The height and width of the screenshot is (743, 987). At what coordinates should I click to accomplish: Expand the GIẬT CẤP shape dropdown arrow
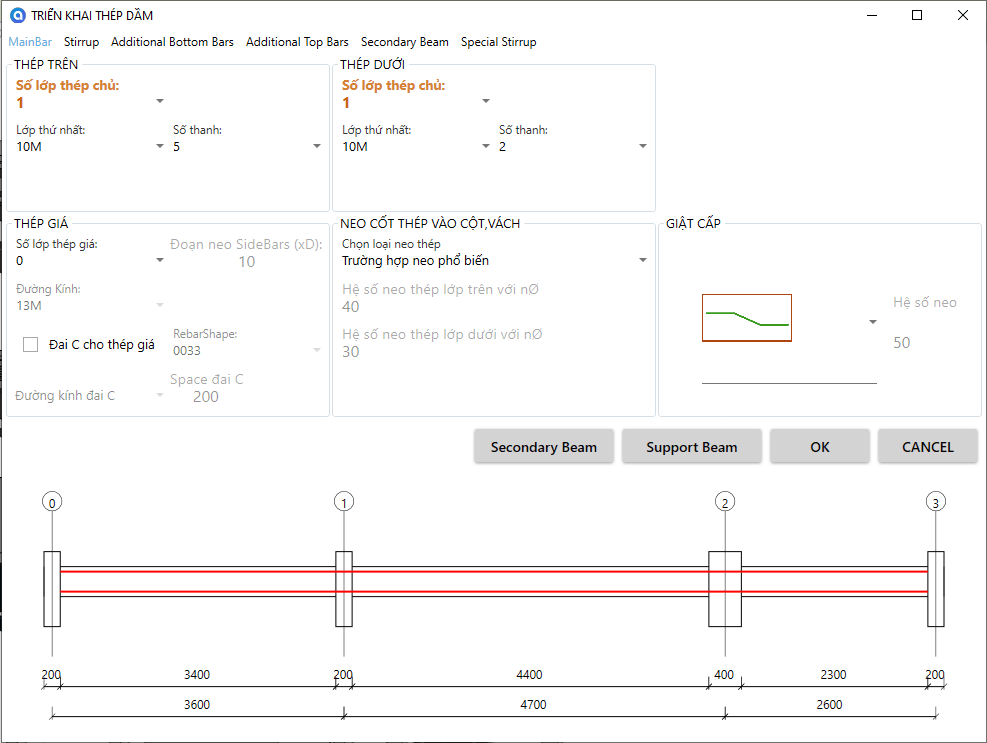[872, 322]
